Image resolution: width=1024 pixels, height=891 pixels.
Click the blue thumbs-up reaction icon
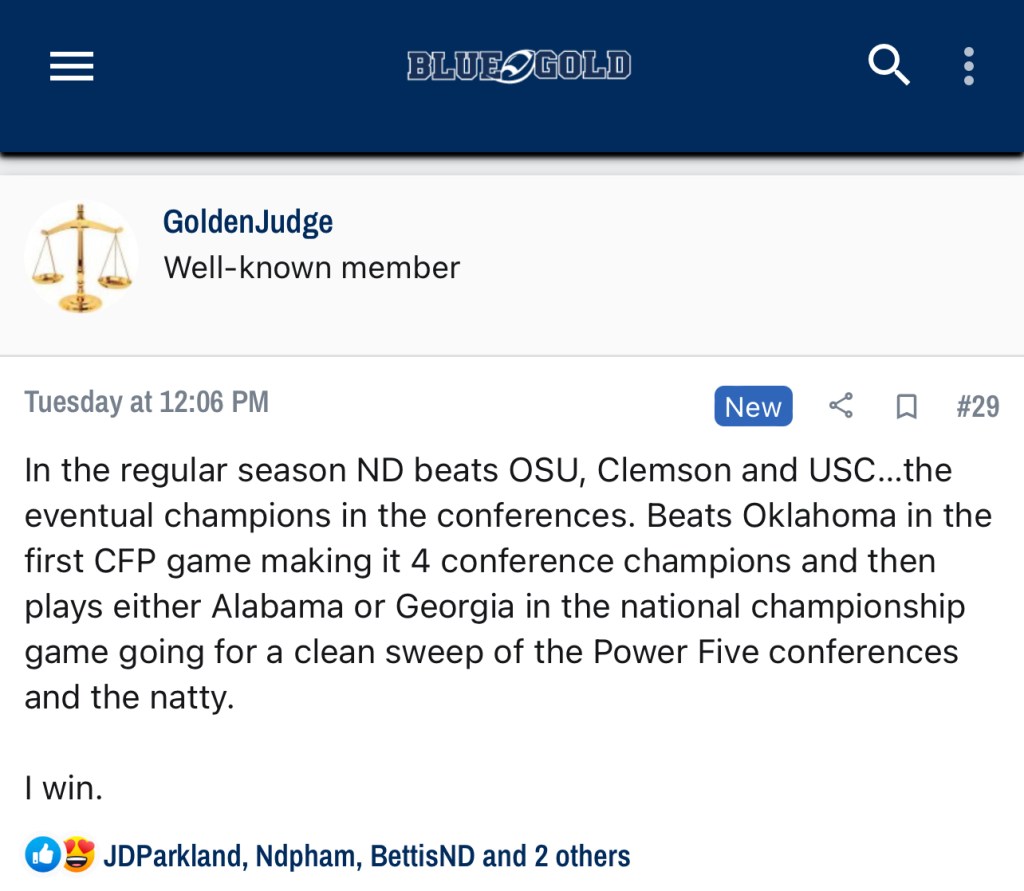43,855
